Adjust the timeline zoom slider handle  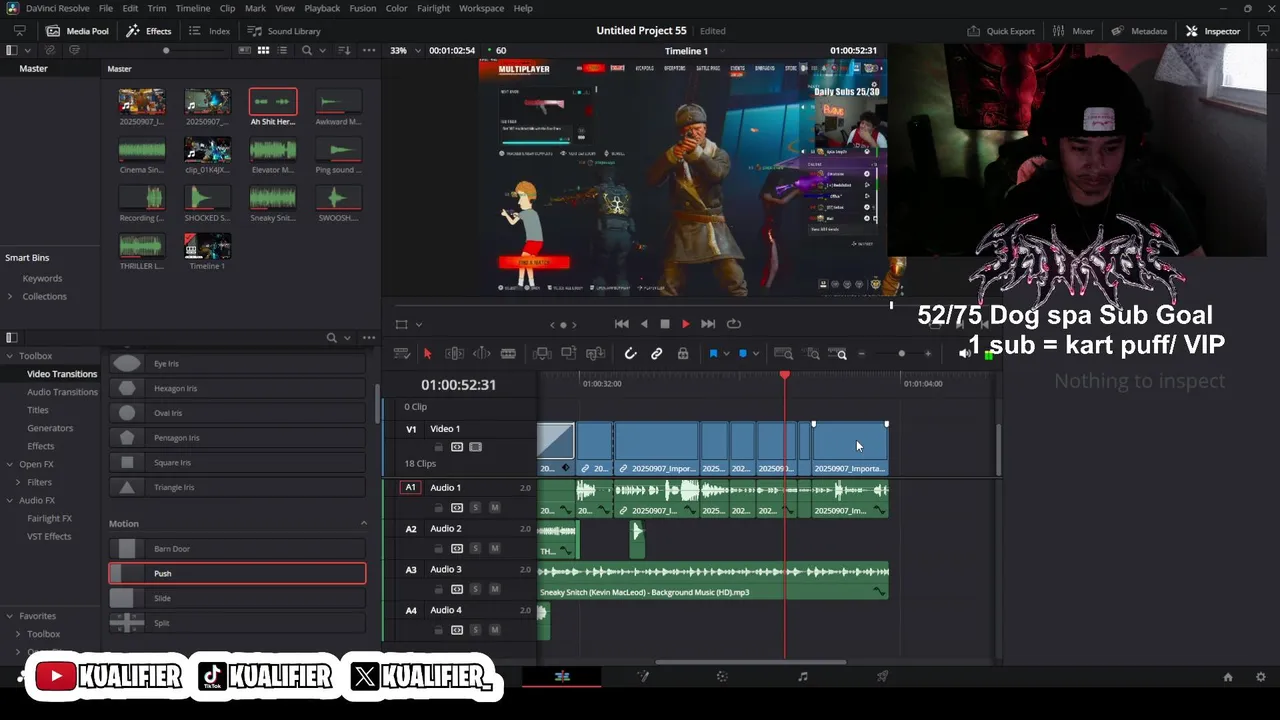901,354
